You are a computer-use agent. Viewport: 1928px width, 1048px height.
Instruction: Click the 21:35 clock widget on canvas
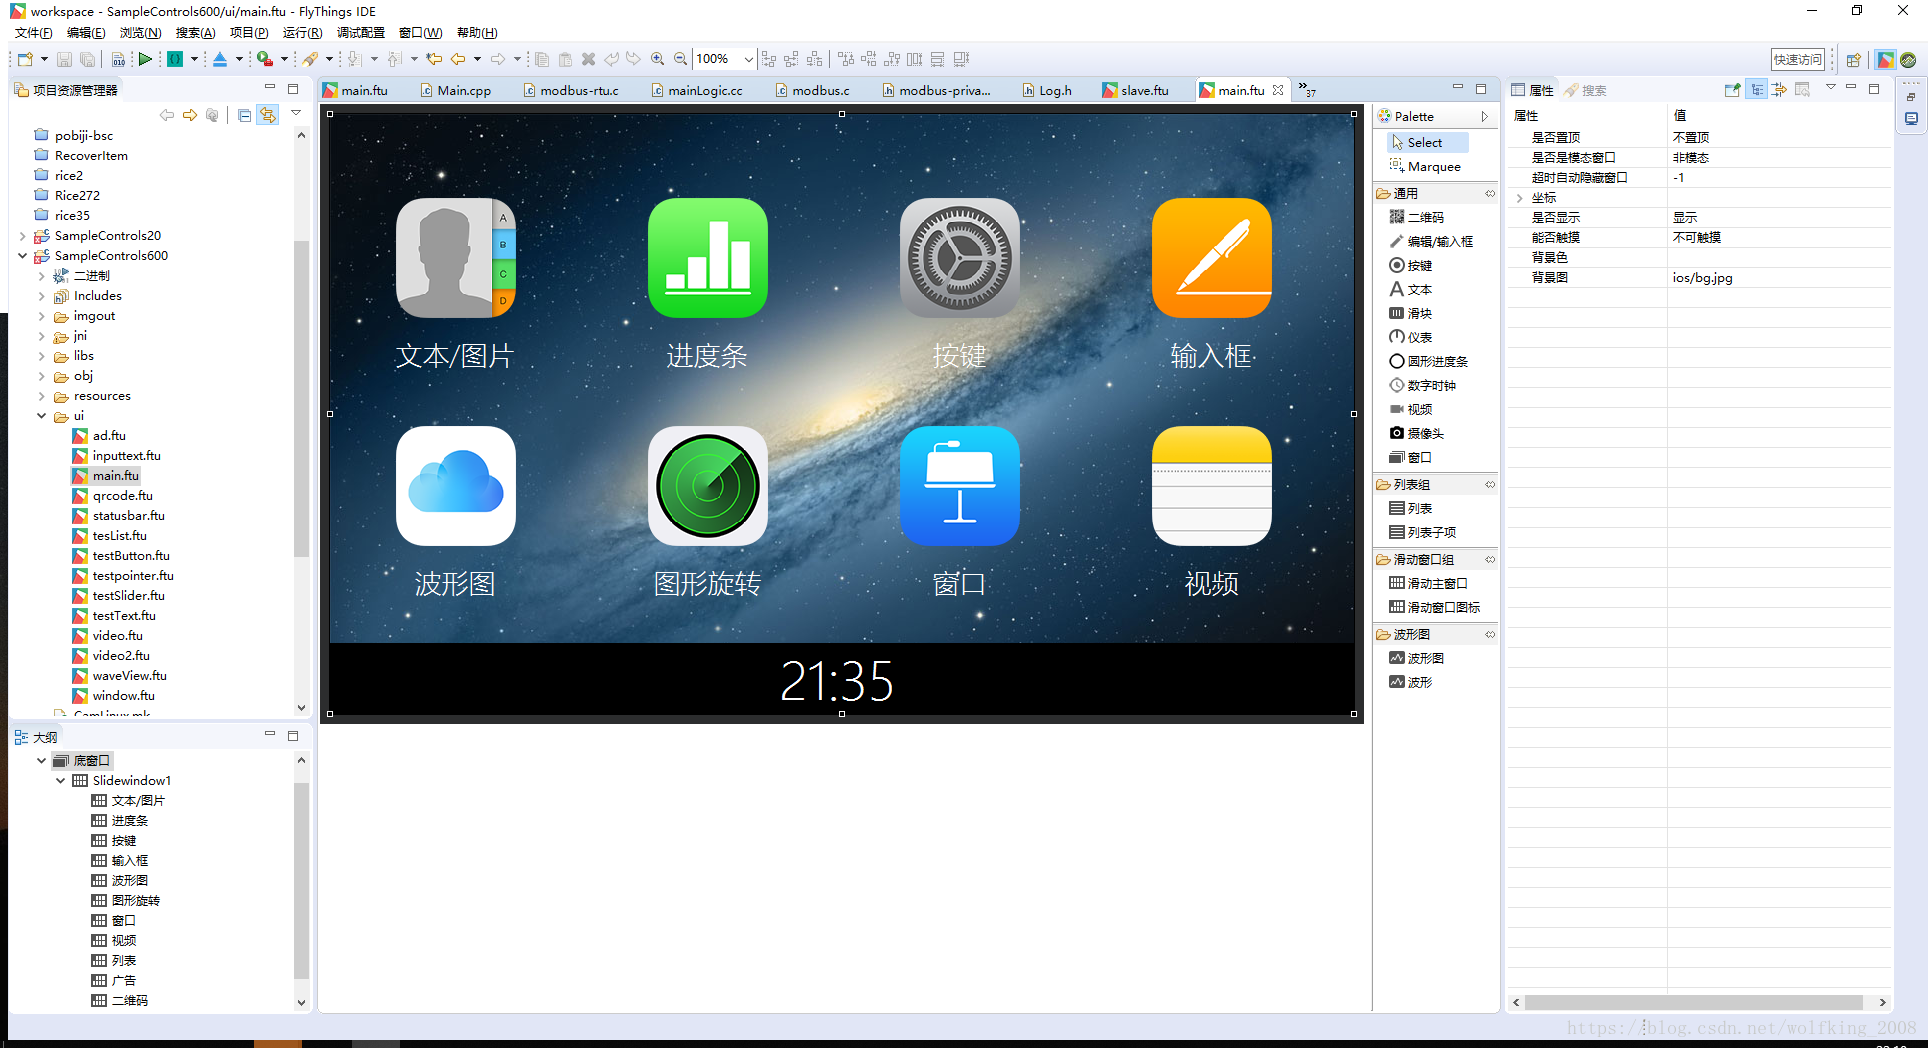pyautogui.click(x=837, y=681)
